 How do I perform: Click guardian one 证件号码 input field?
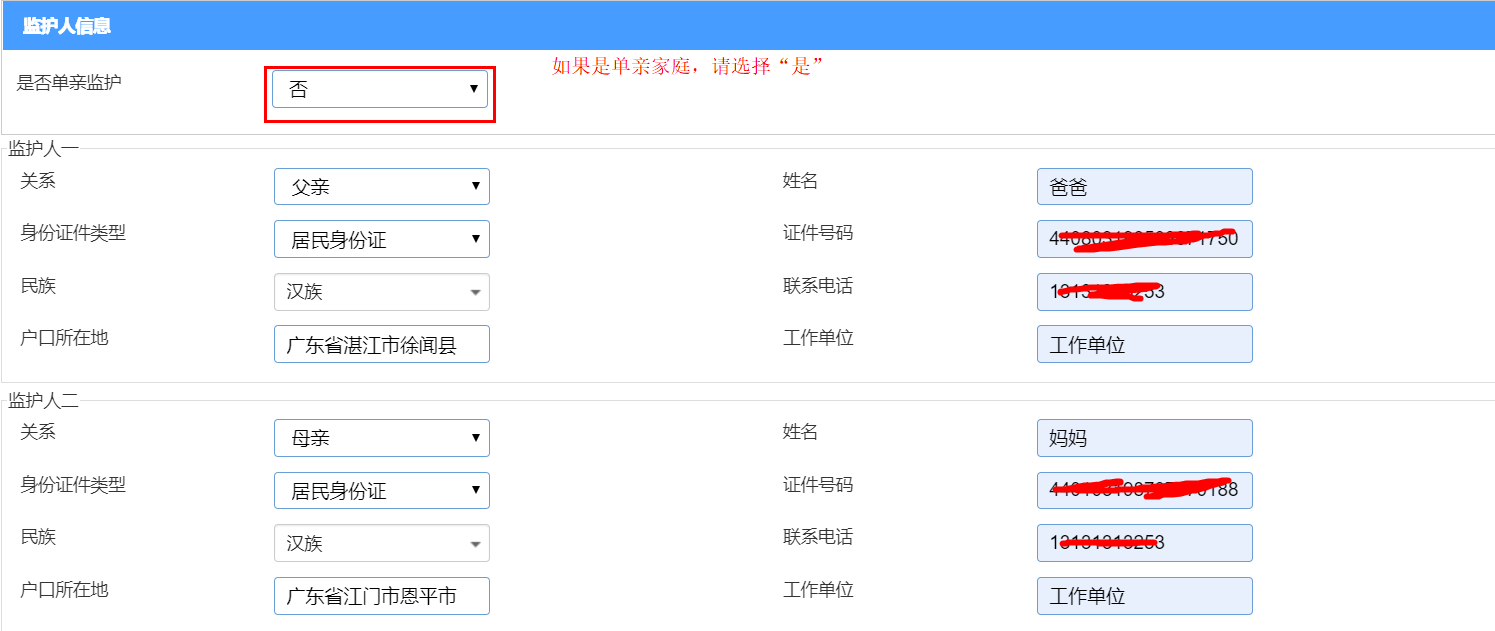click(x=1144, y=239)
